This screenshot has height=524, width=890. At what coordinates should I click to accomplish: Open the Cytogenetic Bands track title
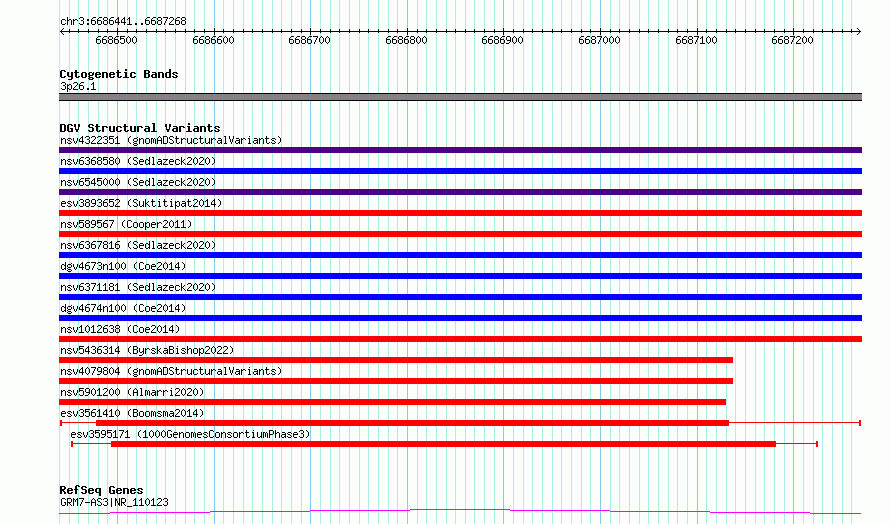[x=119, y=74]
